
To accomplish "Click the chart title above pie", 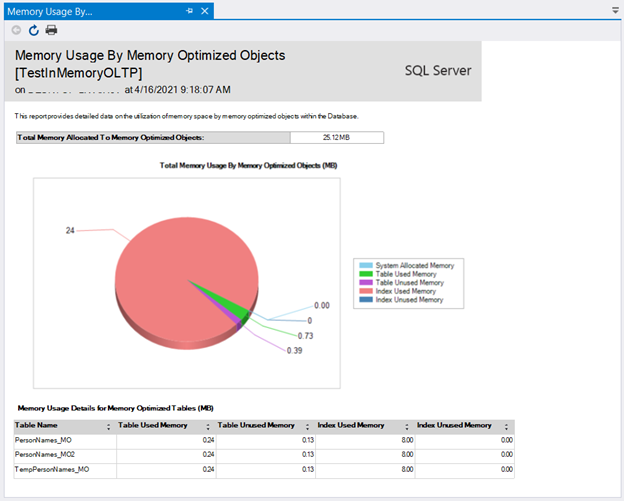I will 248,166.
